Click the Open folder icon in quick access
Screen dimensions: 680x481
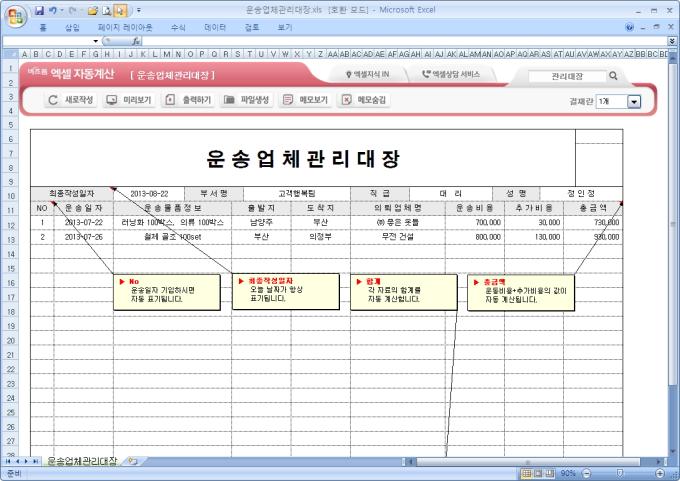point(92,10)
